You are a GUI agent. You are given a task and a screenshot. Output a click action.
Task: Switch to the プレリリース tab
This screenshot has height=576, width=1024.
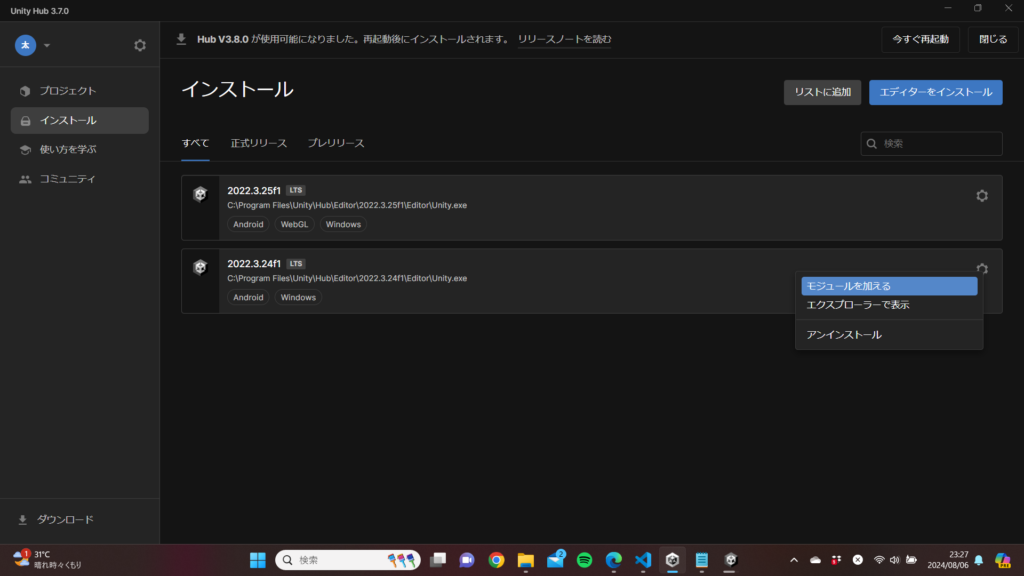click(x=336, y=143)
